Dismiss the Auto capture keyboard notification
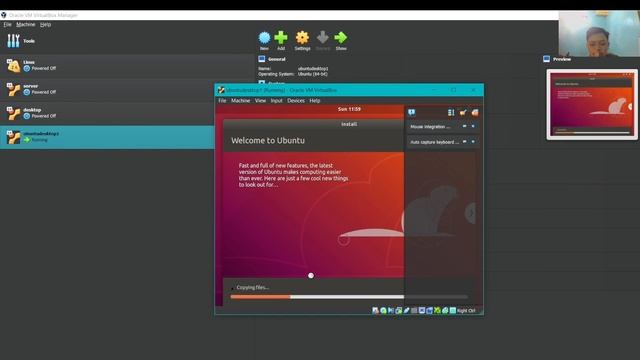Viewport: 640px width, 360px height. coord(473,142)
